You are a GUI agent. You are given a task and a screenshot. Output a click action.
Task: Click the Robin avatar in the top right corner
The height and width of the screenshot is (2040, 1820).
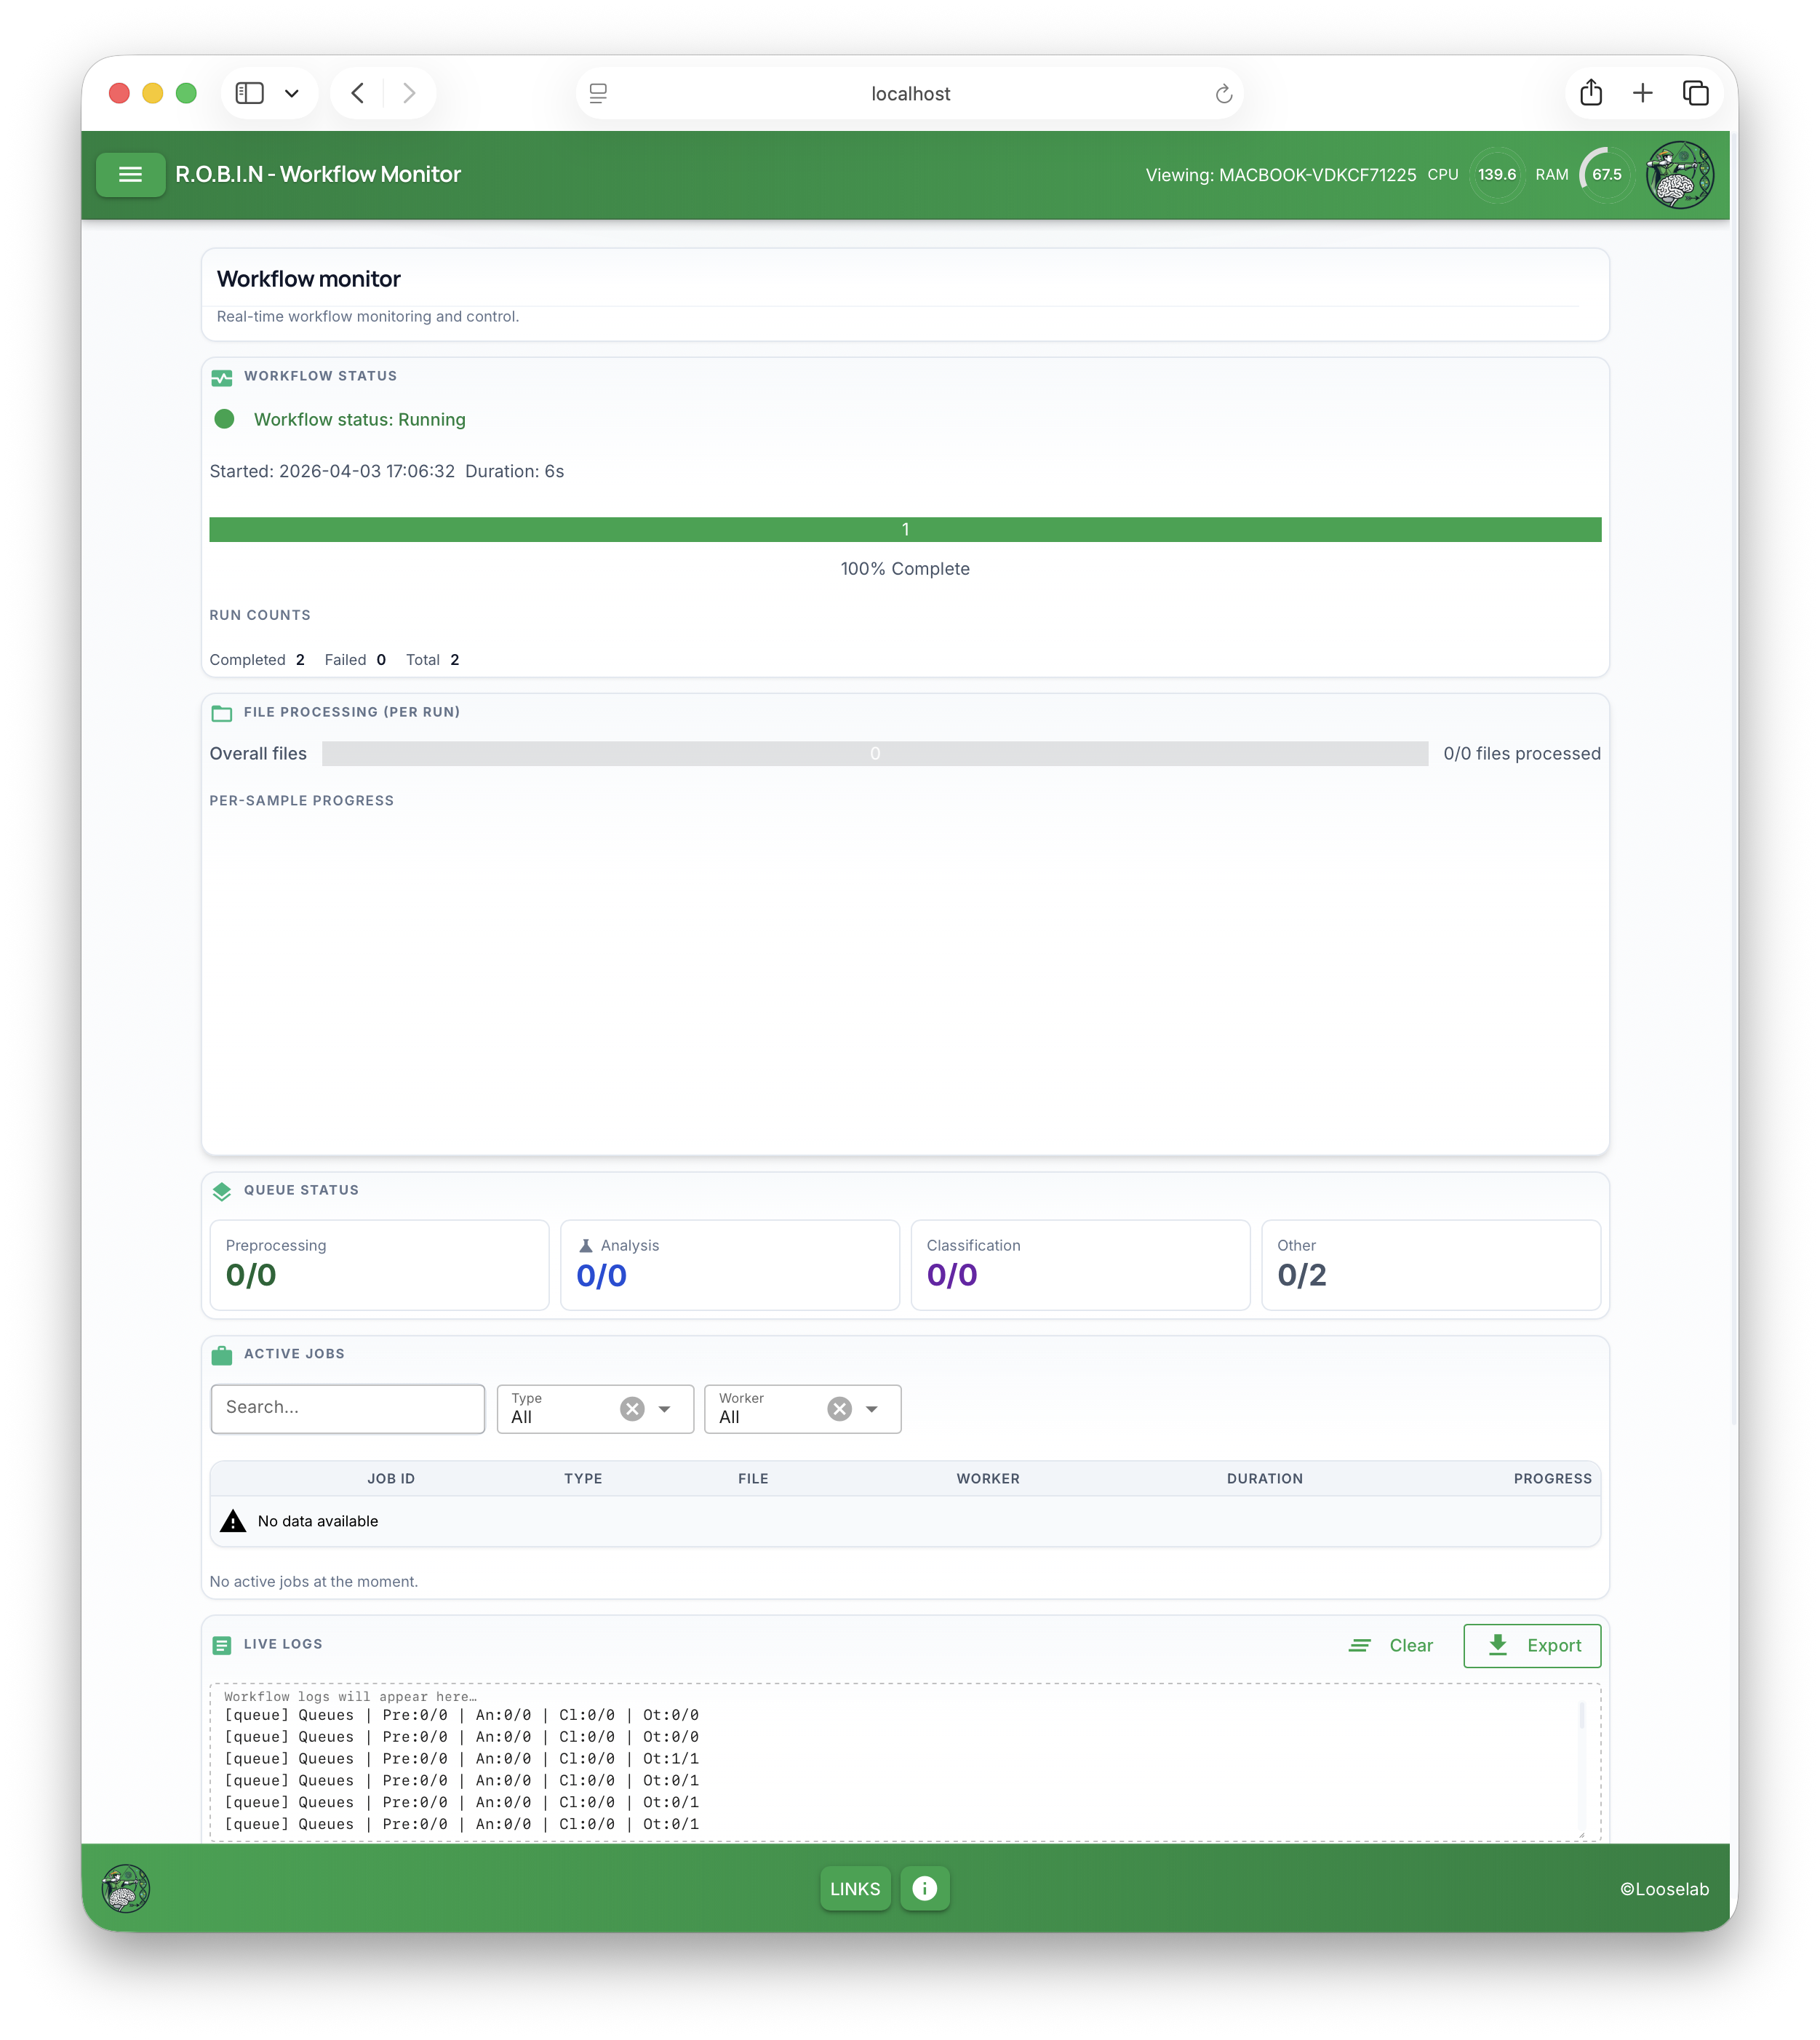(x=1679, y=174)
